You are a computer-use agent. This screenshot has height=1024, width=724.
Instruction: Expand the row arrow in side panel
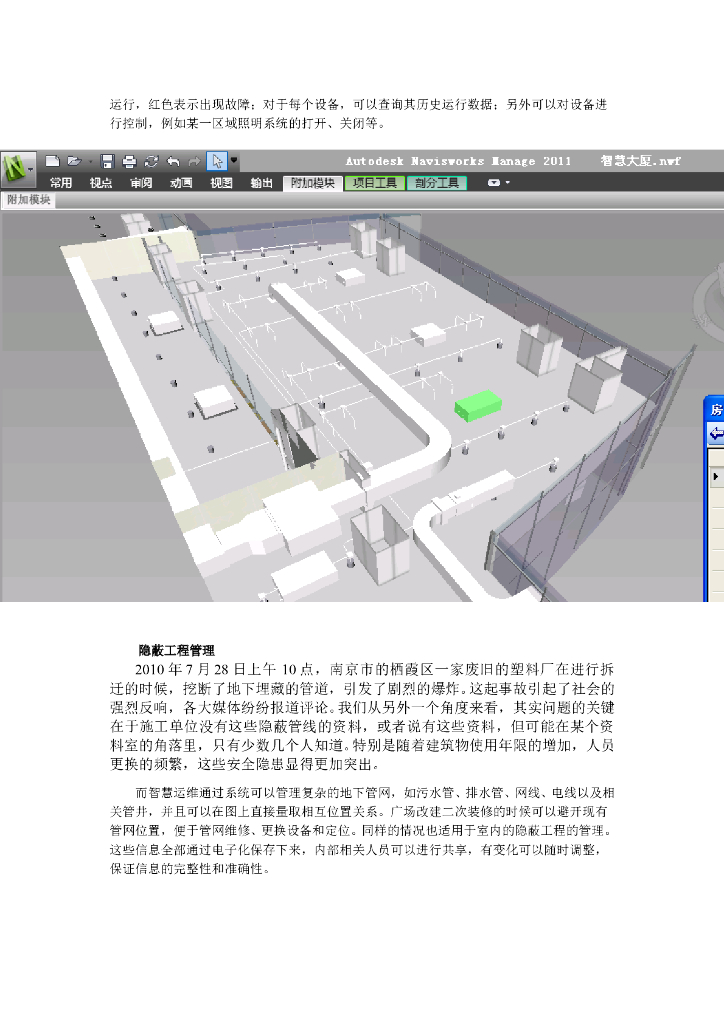716,477
